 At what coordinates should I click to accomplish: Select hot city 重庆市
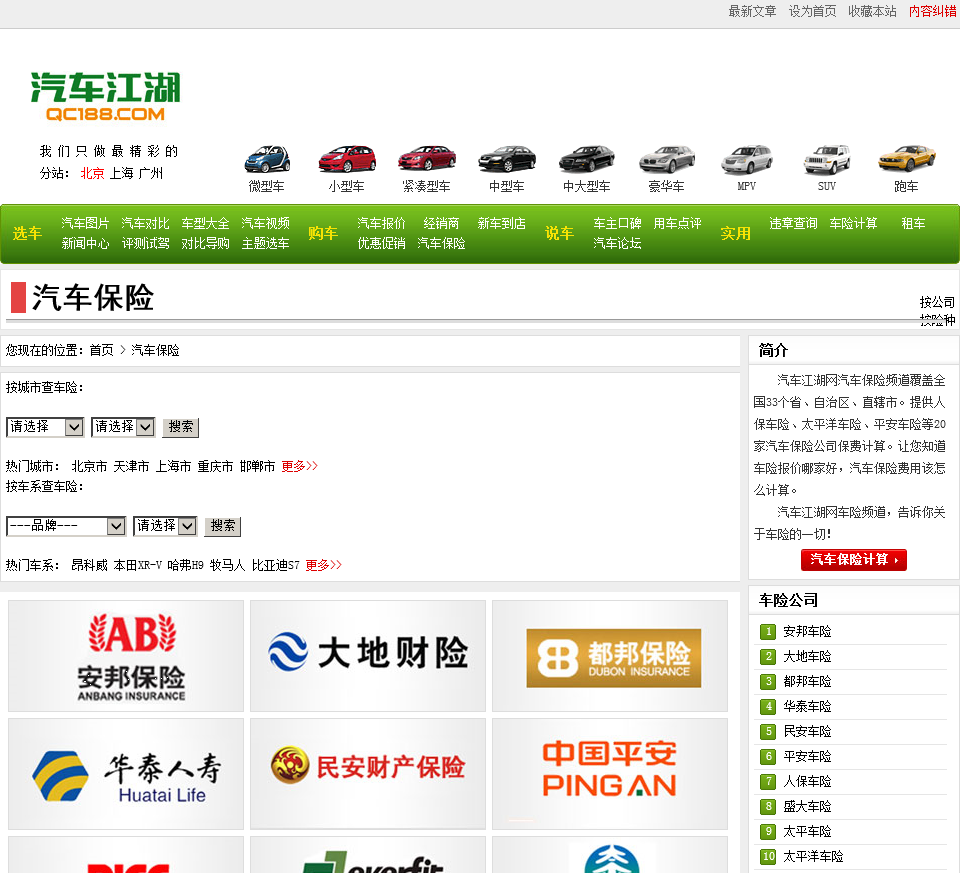216,466
